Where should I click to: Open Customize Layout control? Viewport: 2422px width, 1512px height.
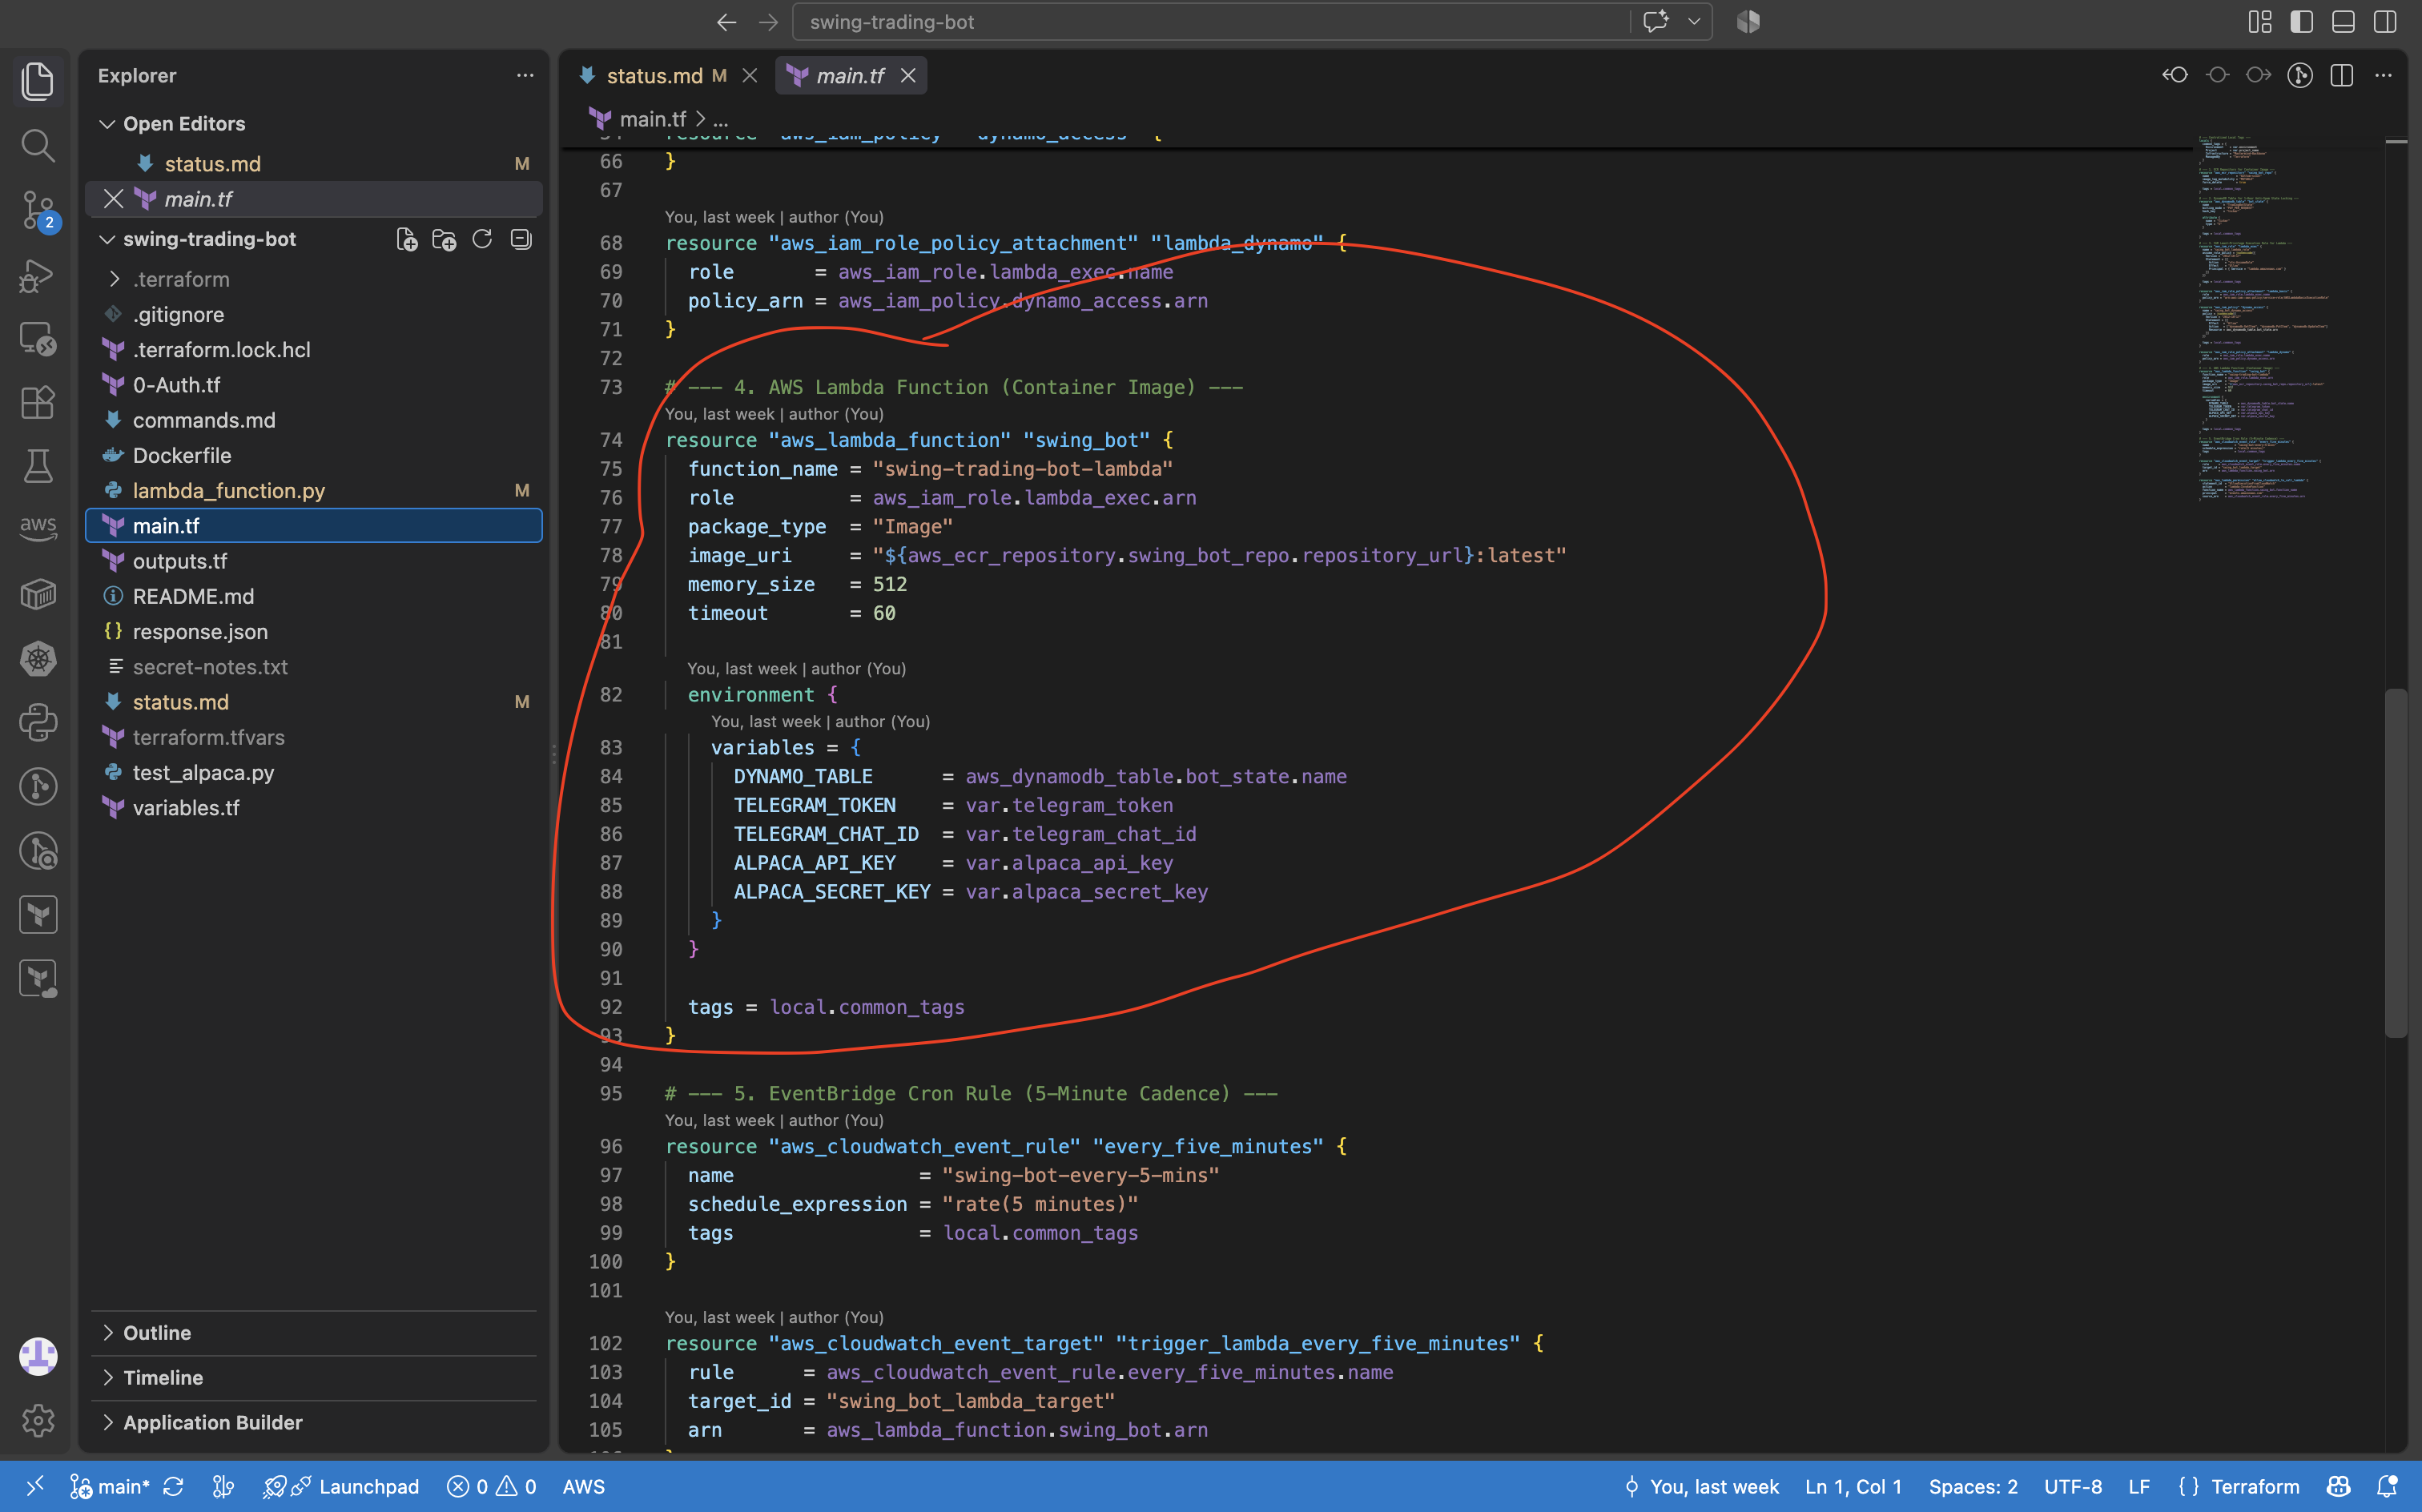[x=2260, y=22]
